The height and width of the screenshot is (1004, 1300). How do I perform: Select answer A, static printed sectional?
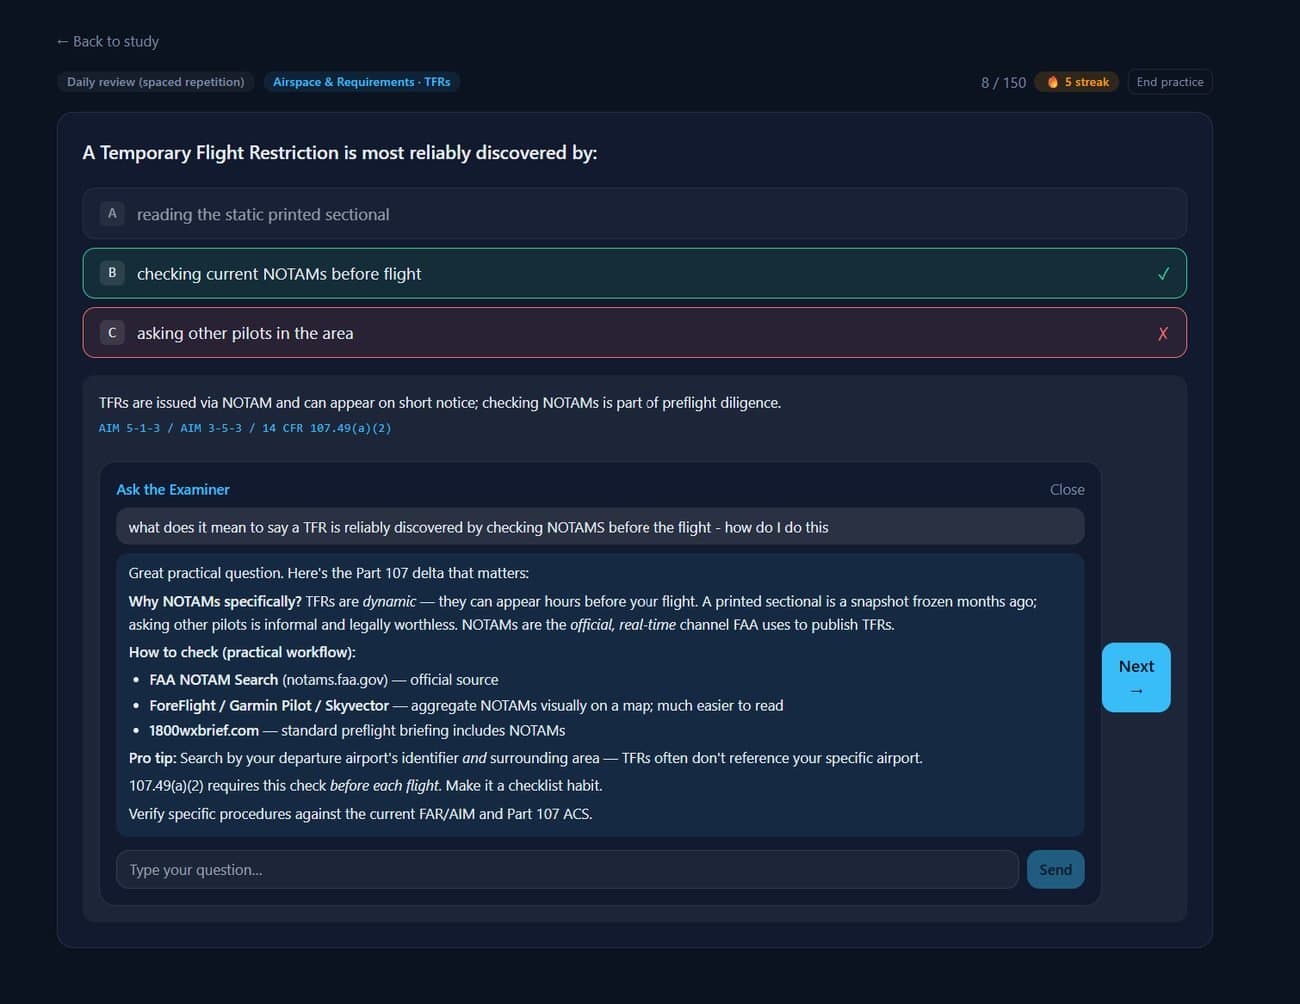(x=635, y=214)
